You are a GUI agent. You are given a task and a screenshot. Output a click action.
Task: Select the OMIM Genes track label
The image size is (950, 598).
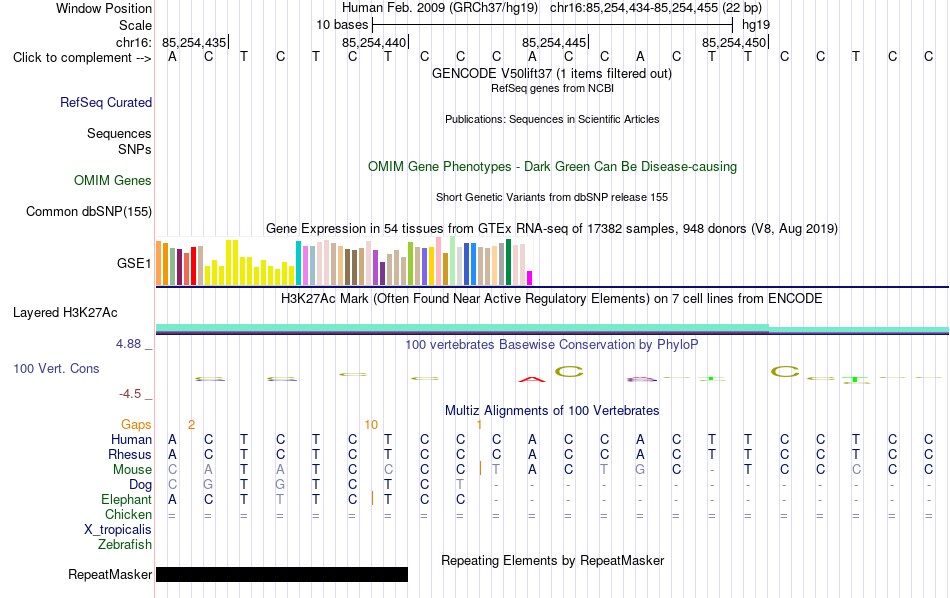pos(113,181)
